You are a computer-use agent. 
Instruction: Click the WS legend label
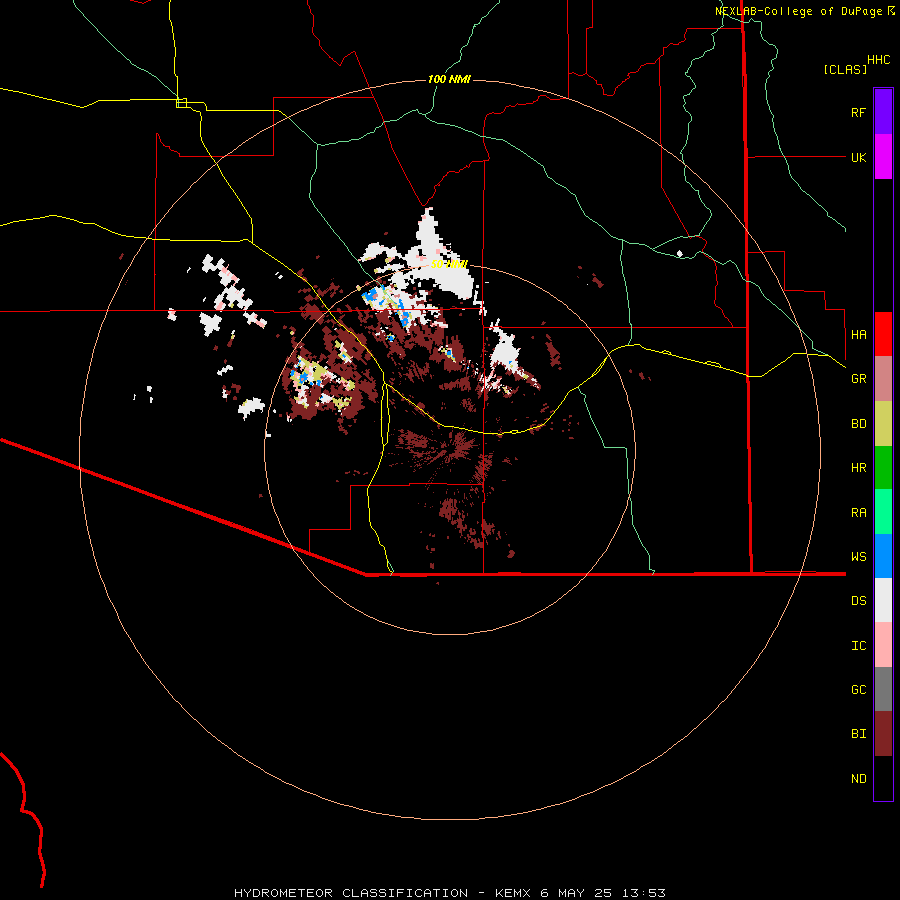click(858, 557)
